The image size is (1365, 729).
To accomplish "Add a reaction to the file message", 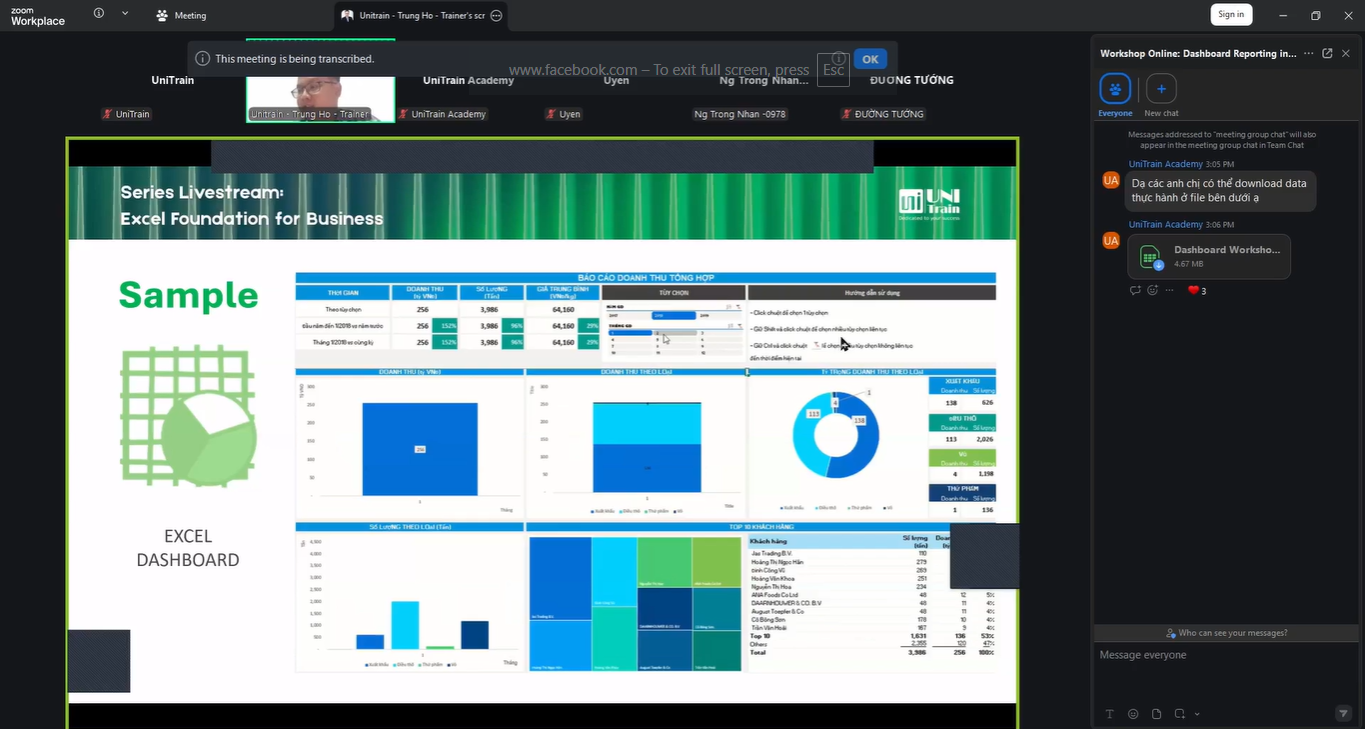I will tap(1152, 290).
